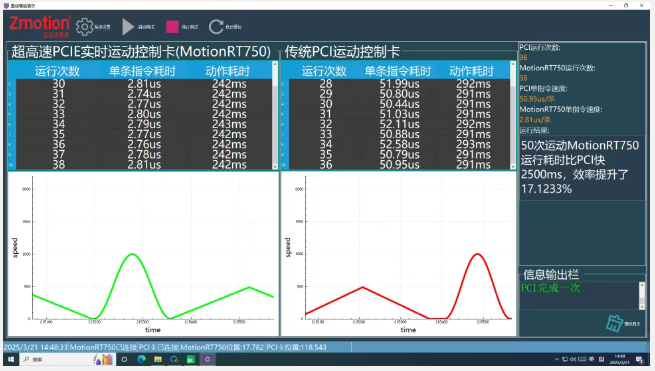Click scroll-down arrow of PCI table
The image size is (655, 371).
pos(513,167)
